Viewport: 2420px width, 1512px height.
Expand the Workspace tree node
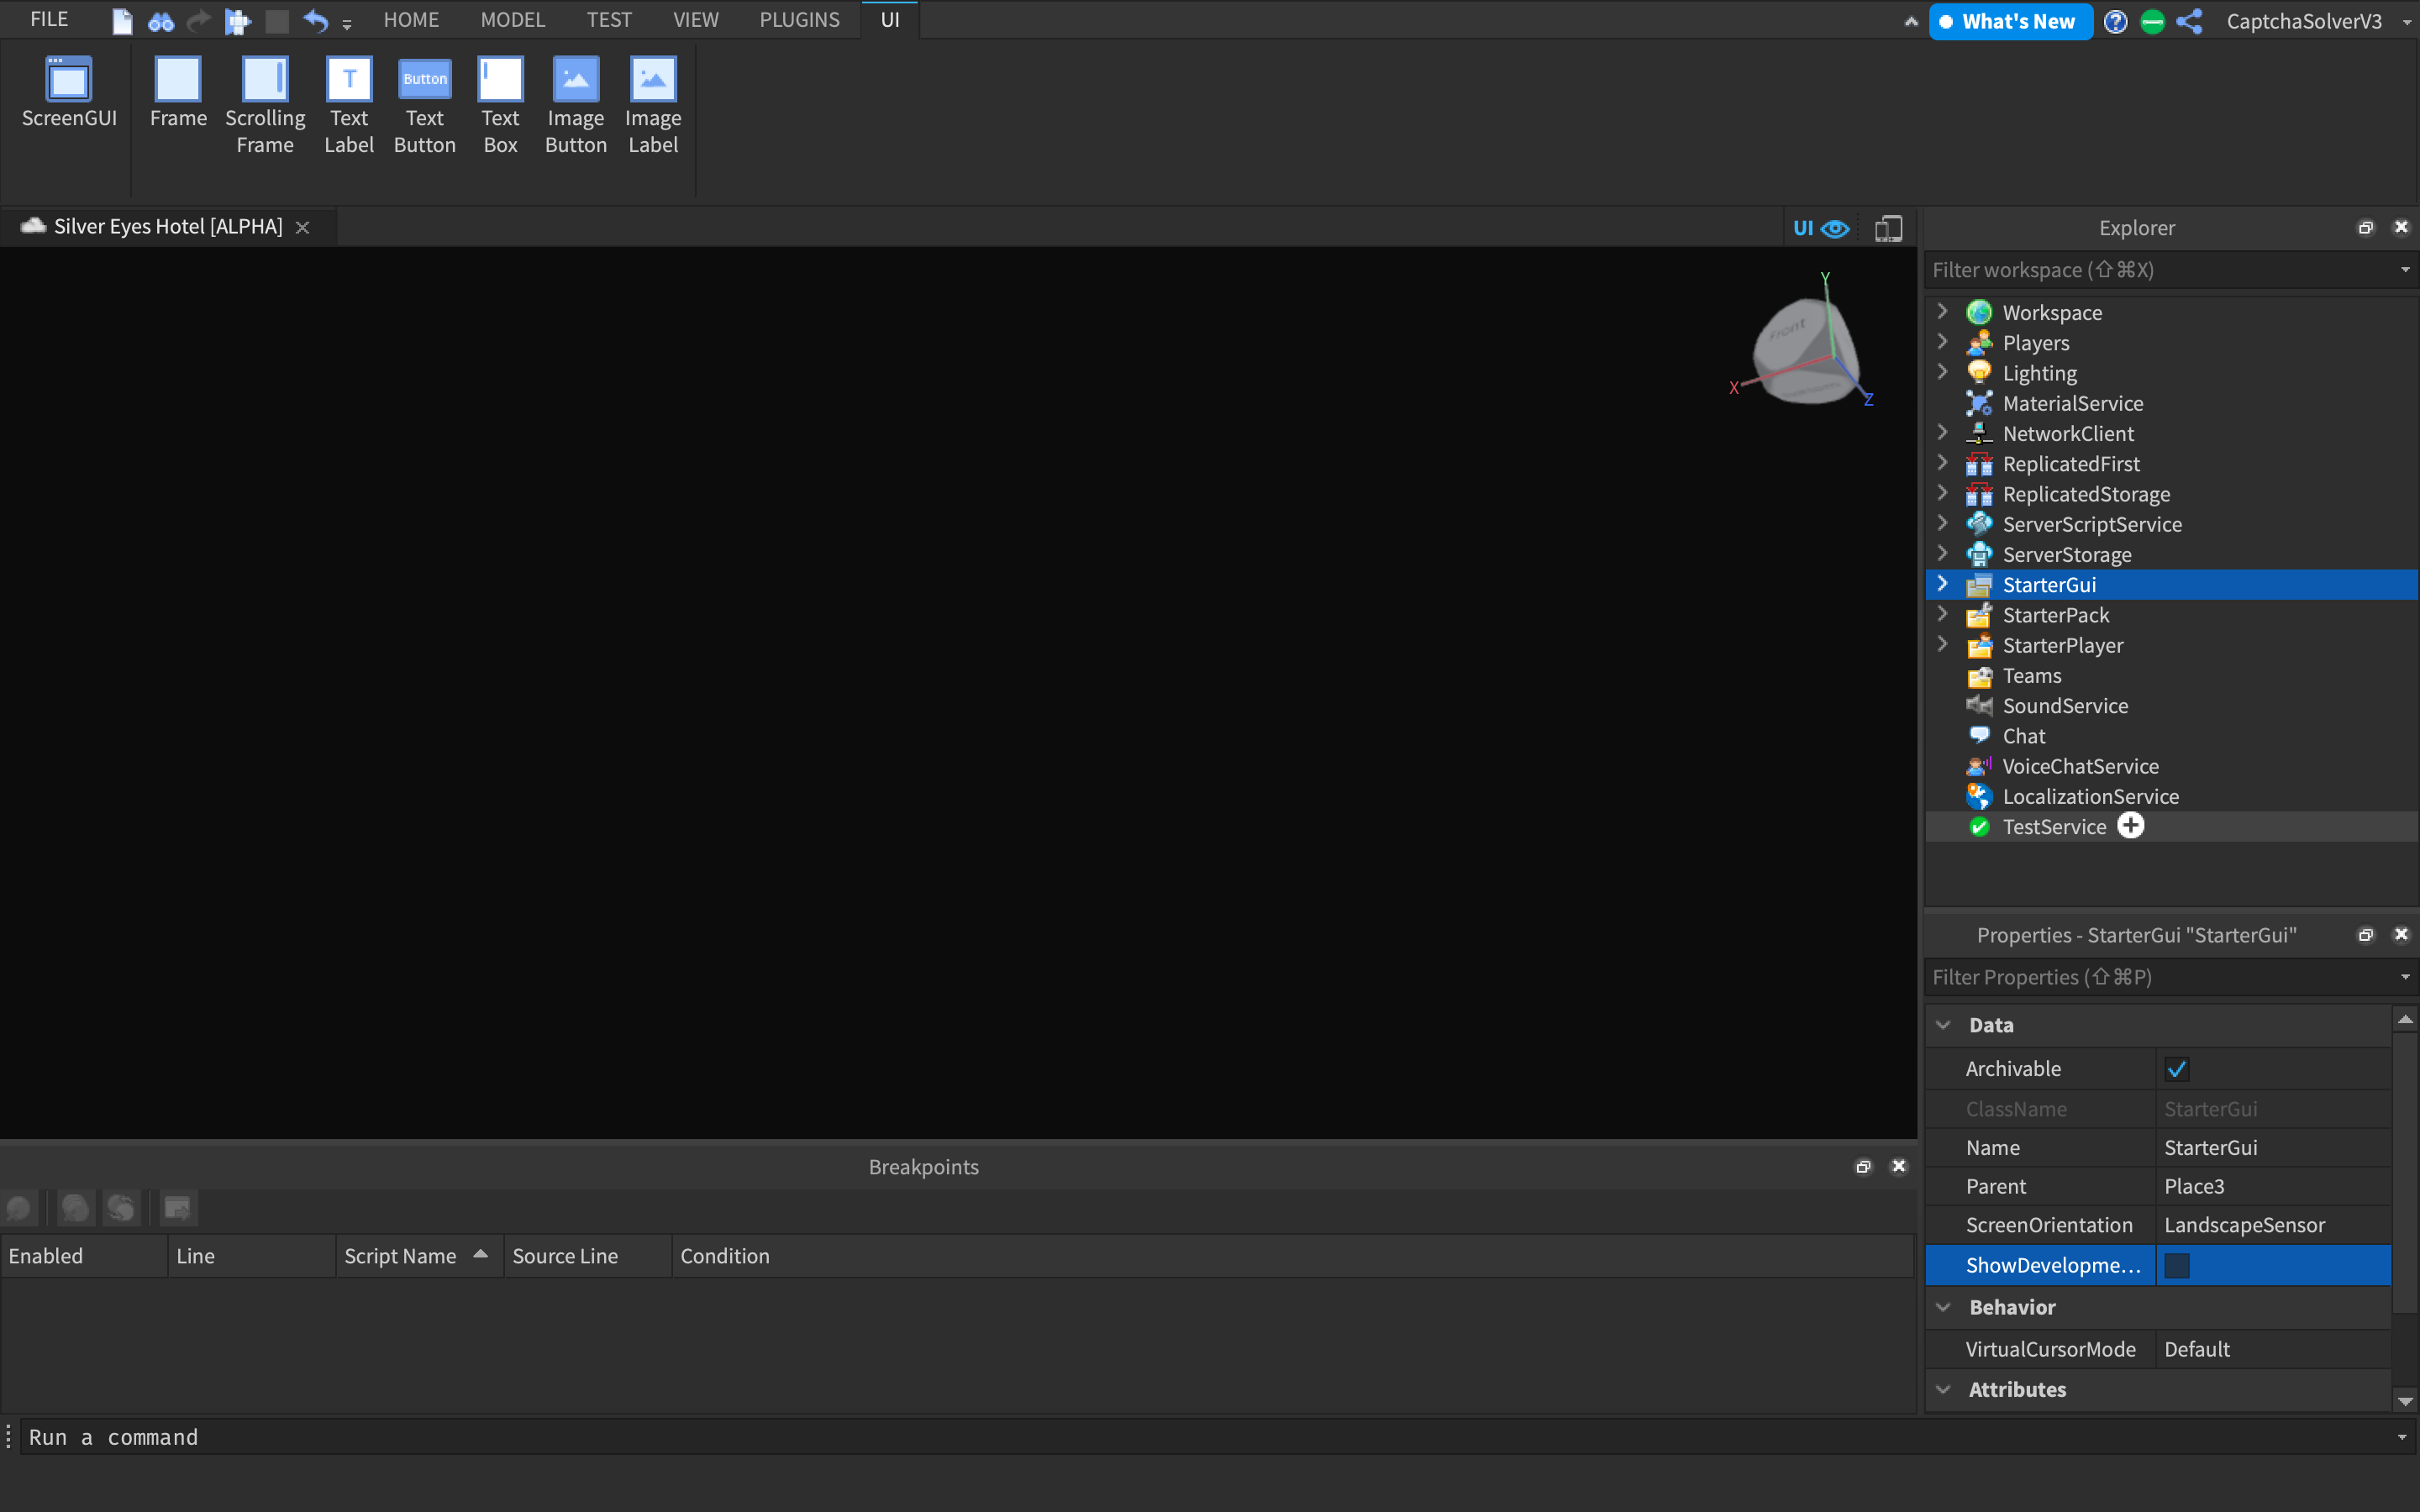click(1942, 311)
